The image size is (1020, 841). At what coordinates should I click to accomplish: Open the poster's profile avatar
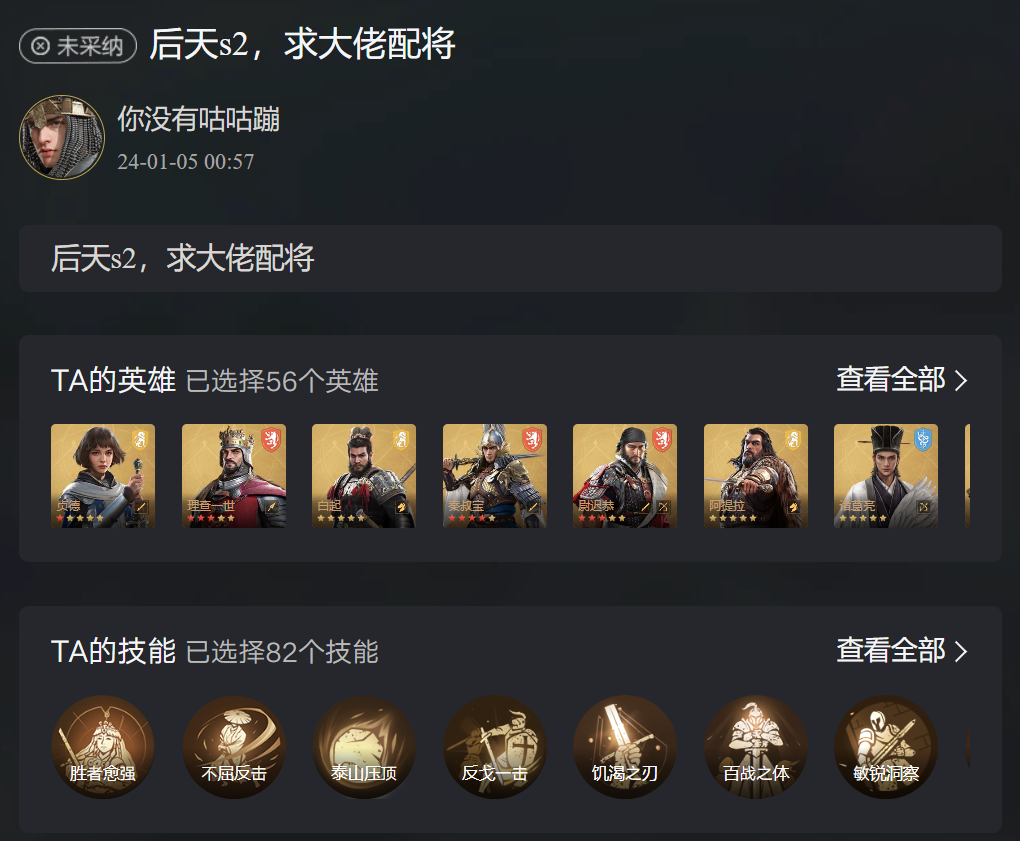62,137
